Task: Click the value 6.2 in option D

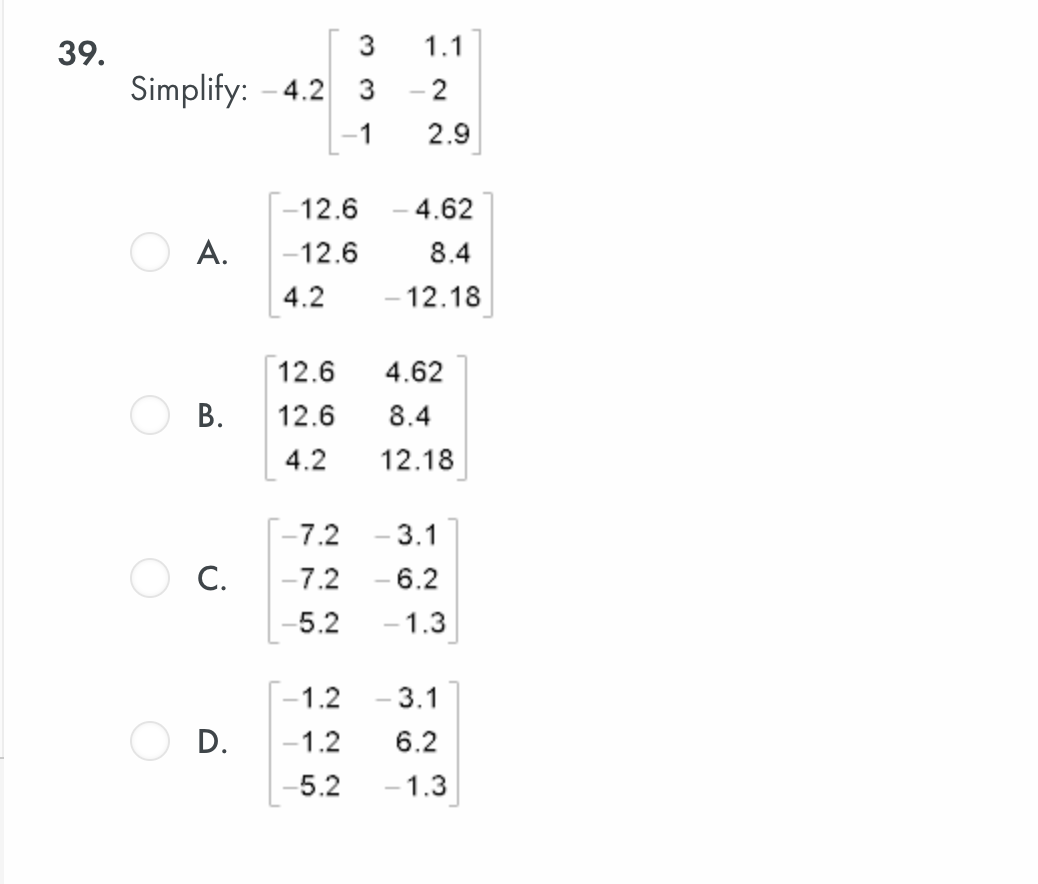Action: 415,742
